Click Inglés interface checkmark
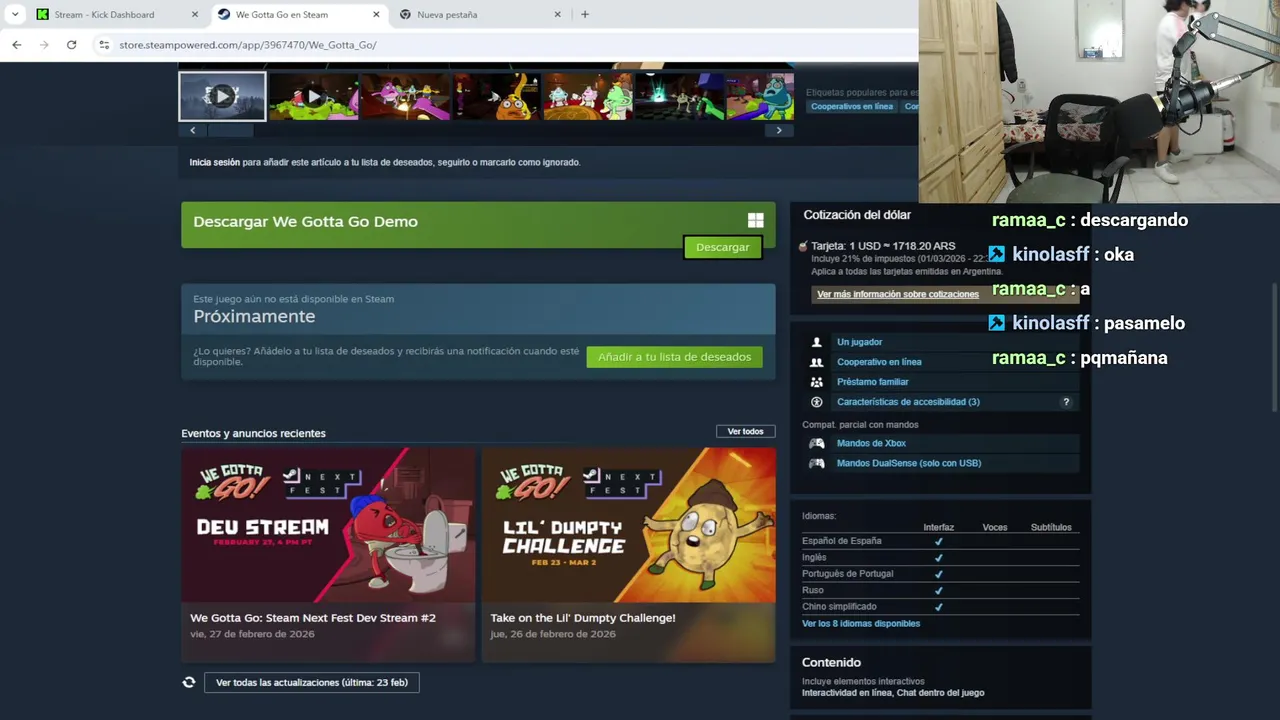 [938, 557]
